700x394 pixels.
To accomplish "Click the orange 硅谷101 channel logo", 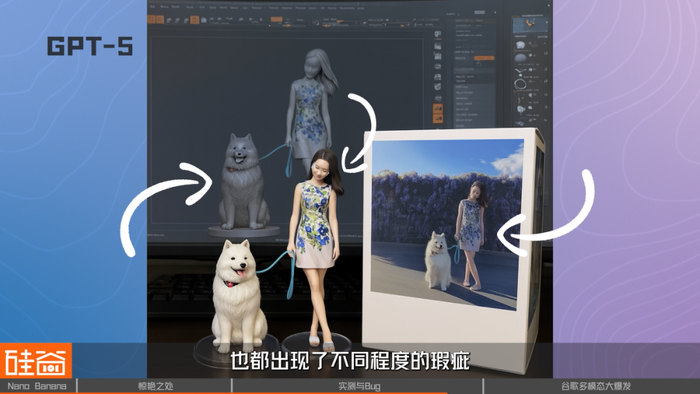I will point(36,361).
